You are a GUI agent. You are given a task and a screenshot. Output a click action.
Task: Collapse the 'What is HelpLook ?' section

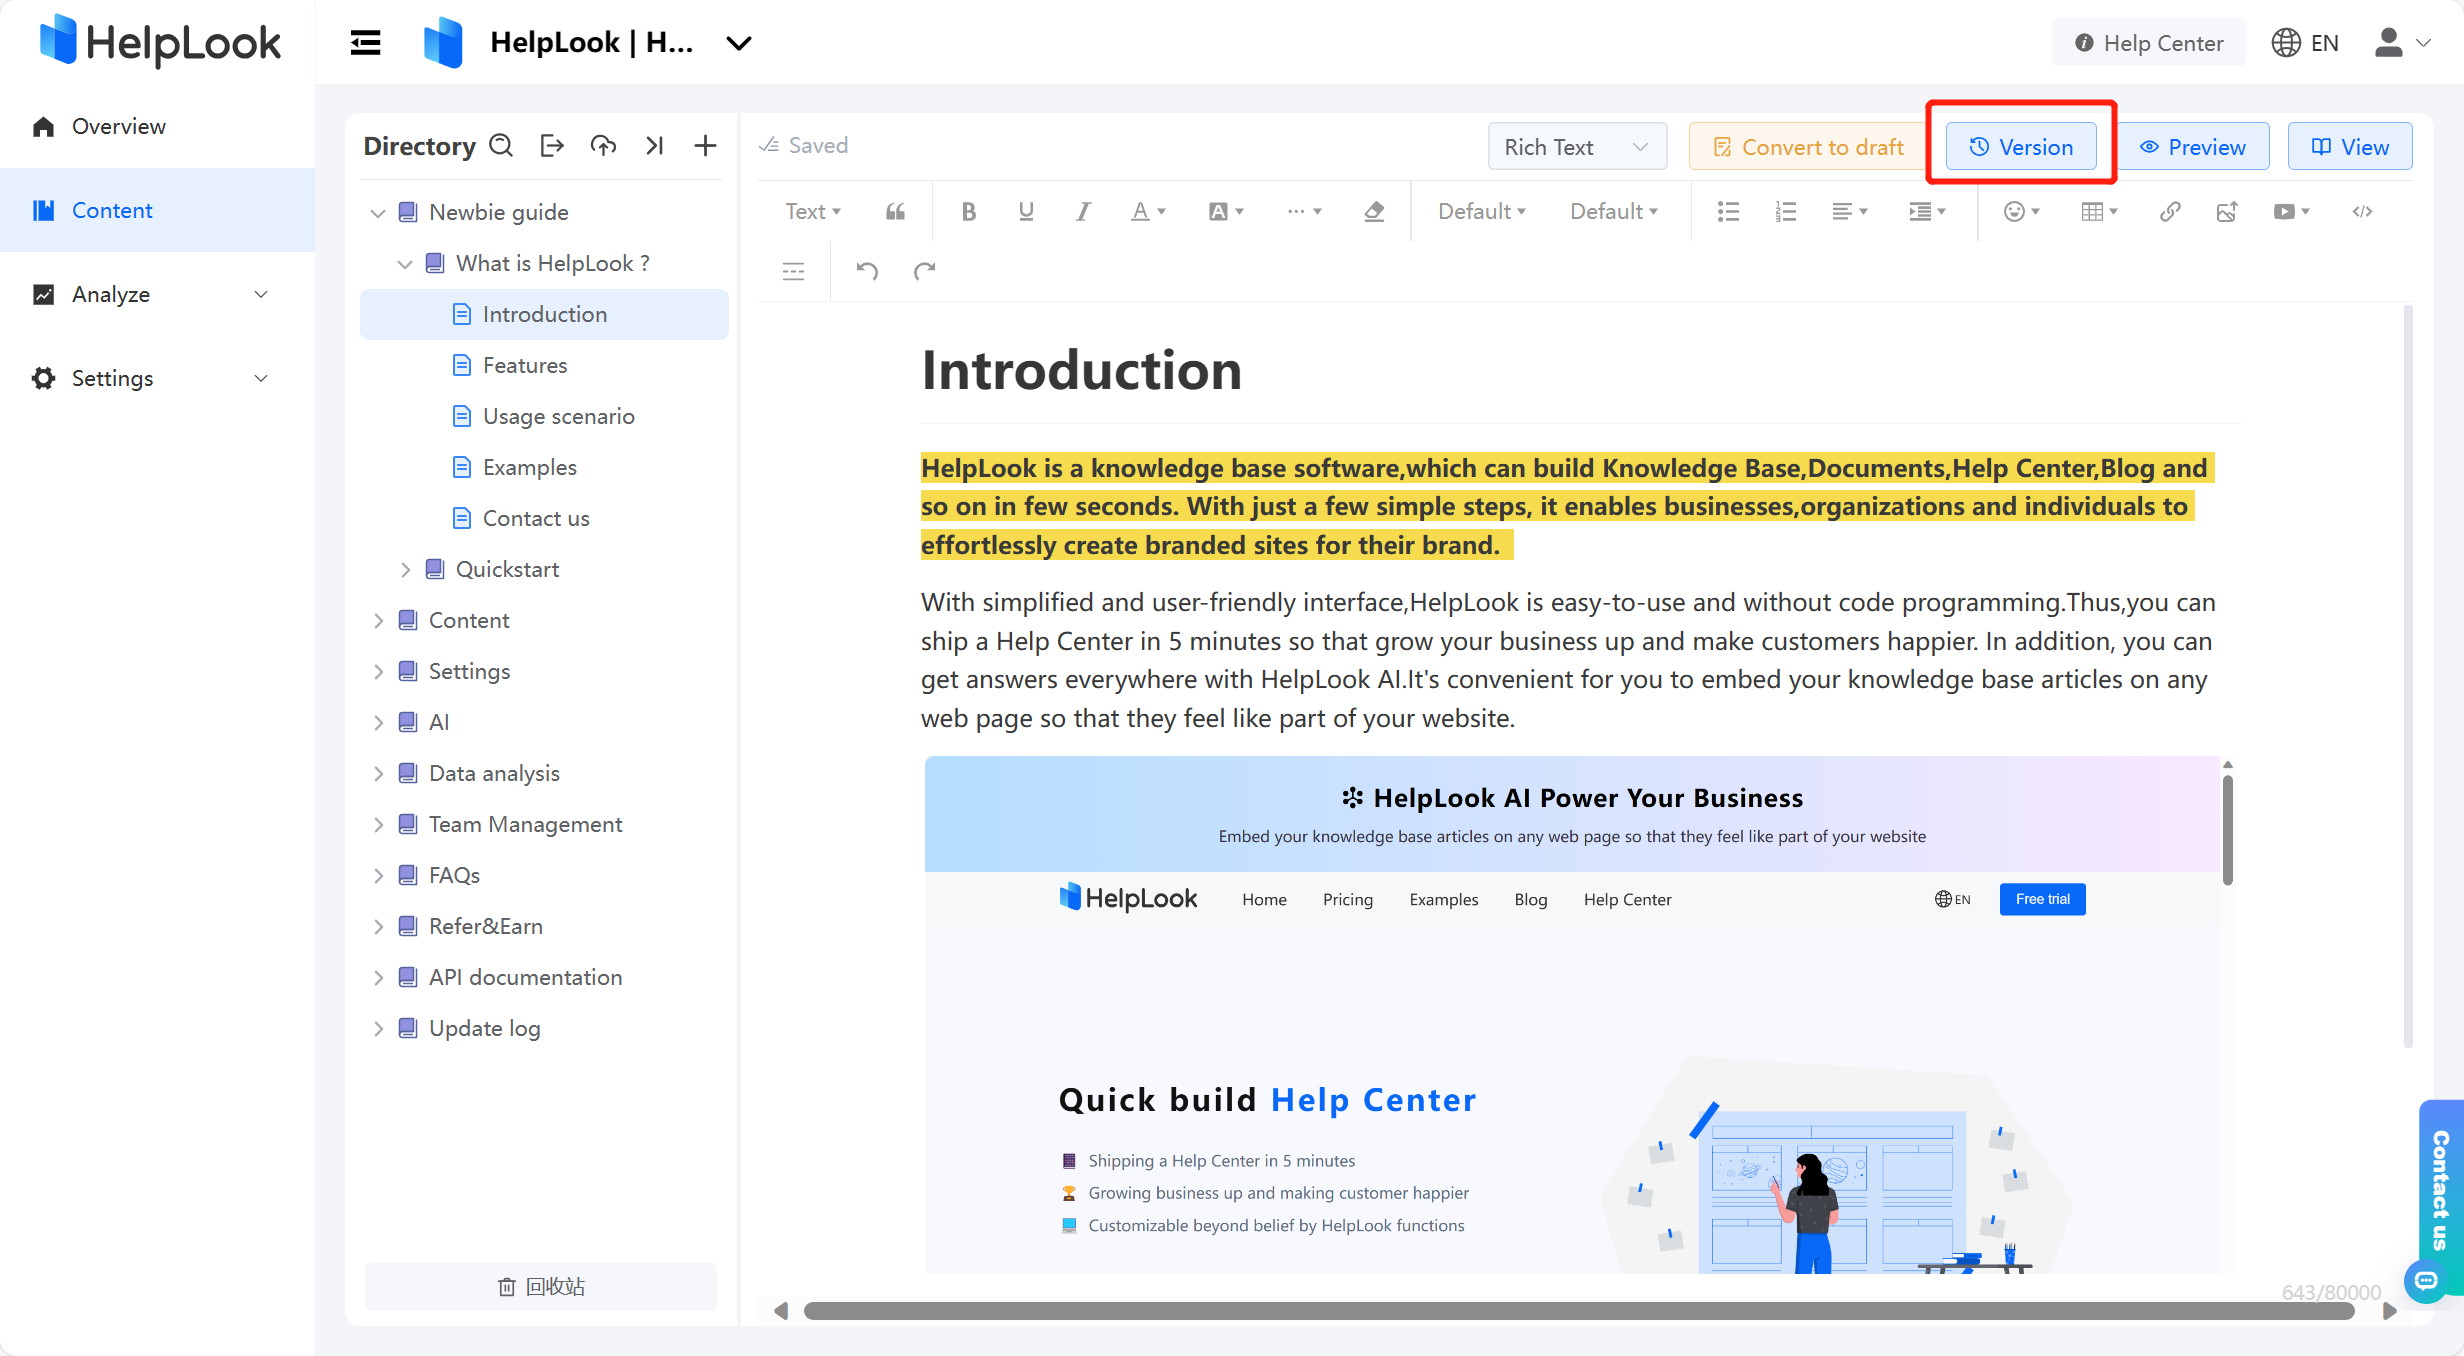[405, 263]
